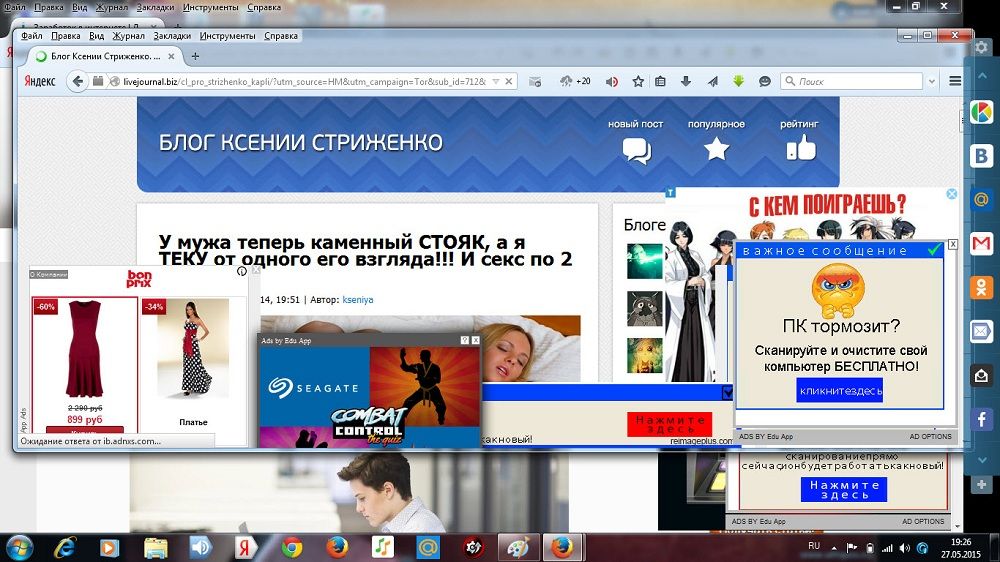Close the 'важное сообщение' popup

pos(953,244)
